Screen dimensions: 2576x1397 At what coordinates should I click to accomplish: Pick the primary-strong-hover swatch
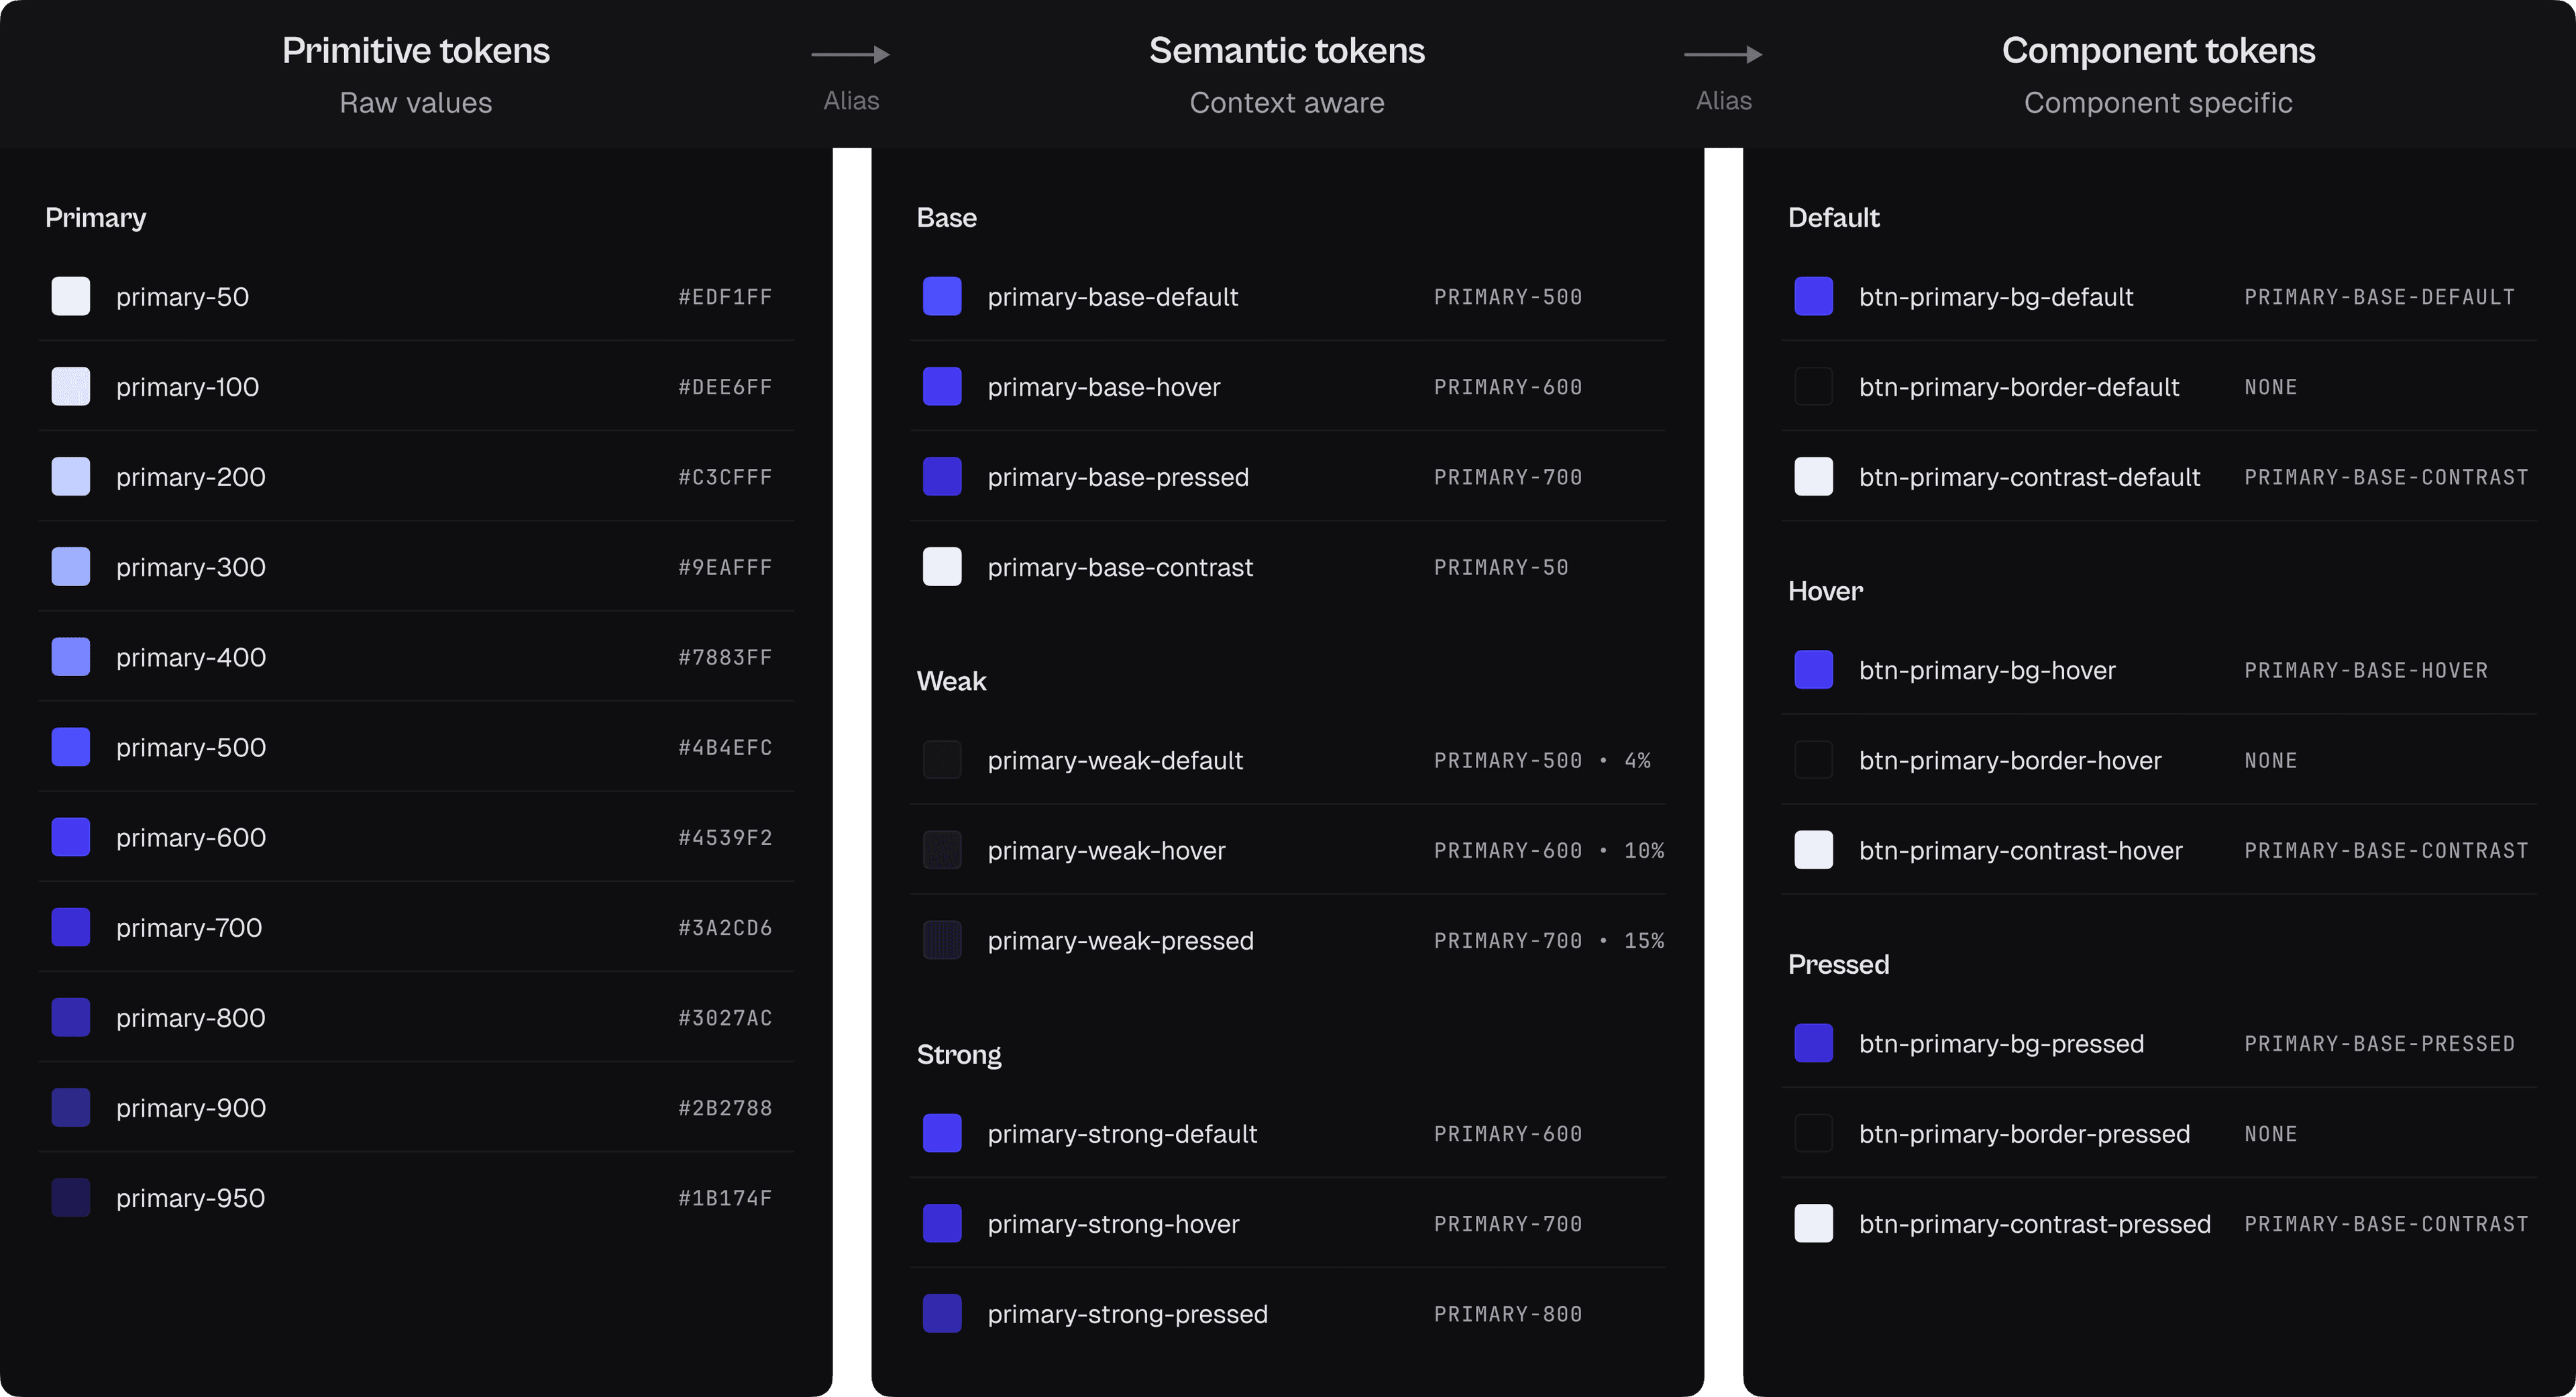[x=942, y=1224]
